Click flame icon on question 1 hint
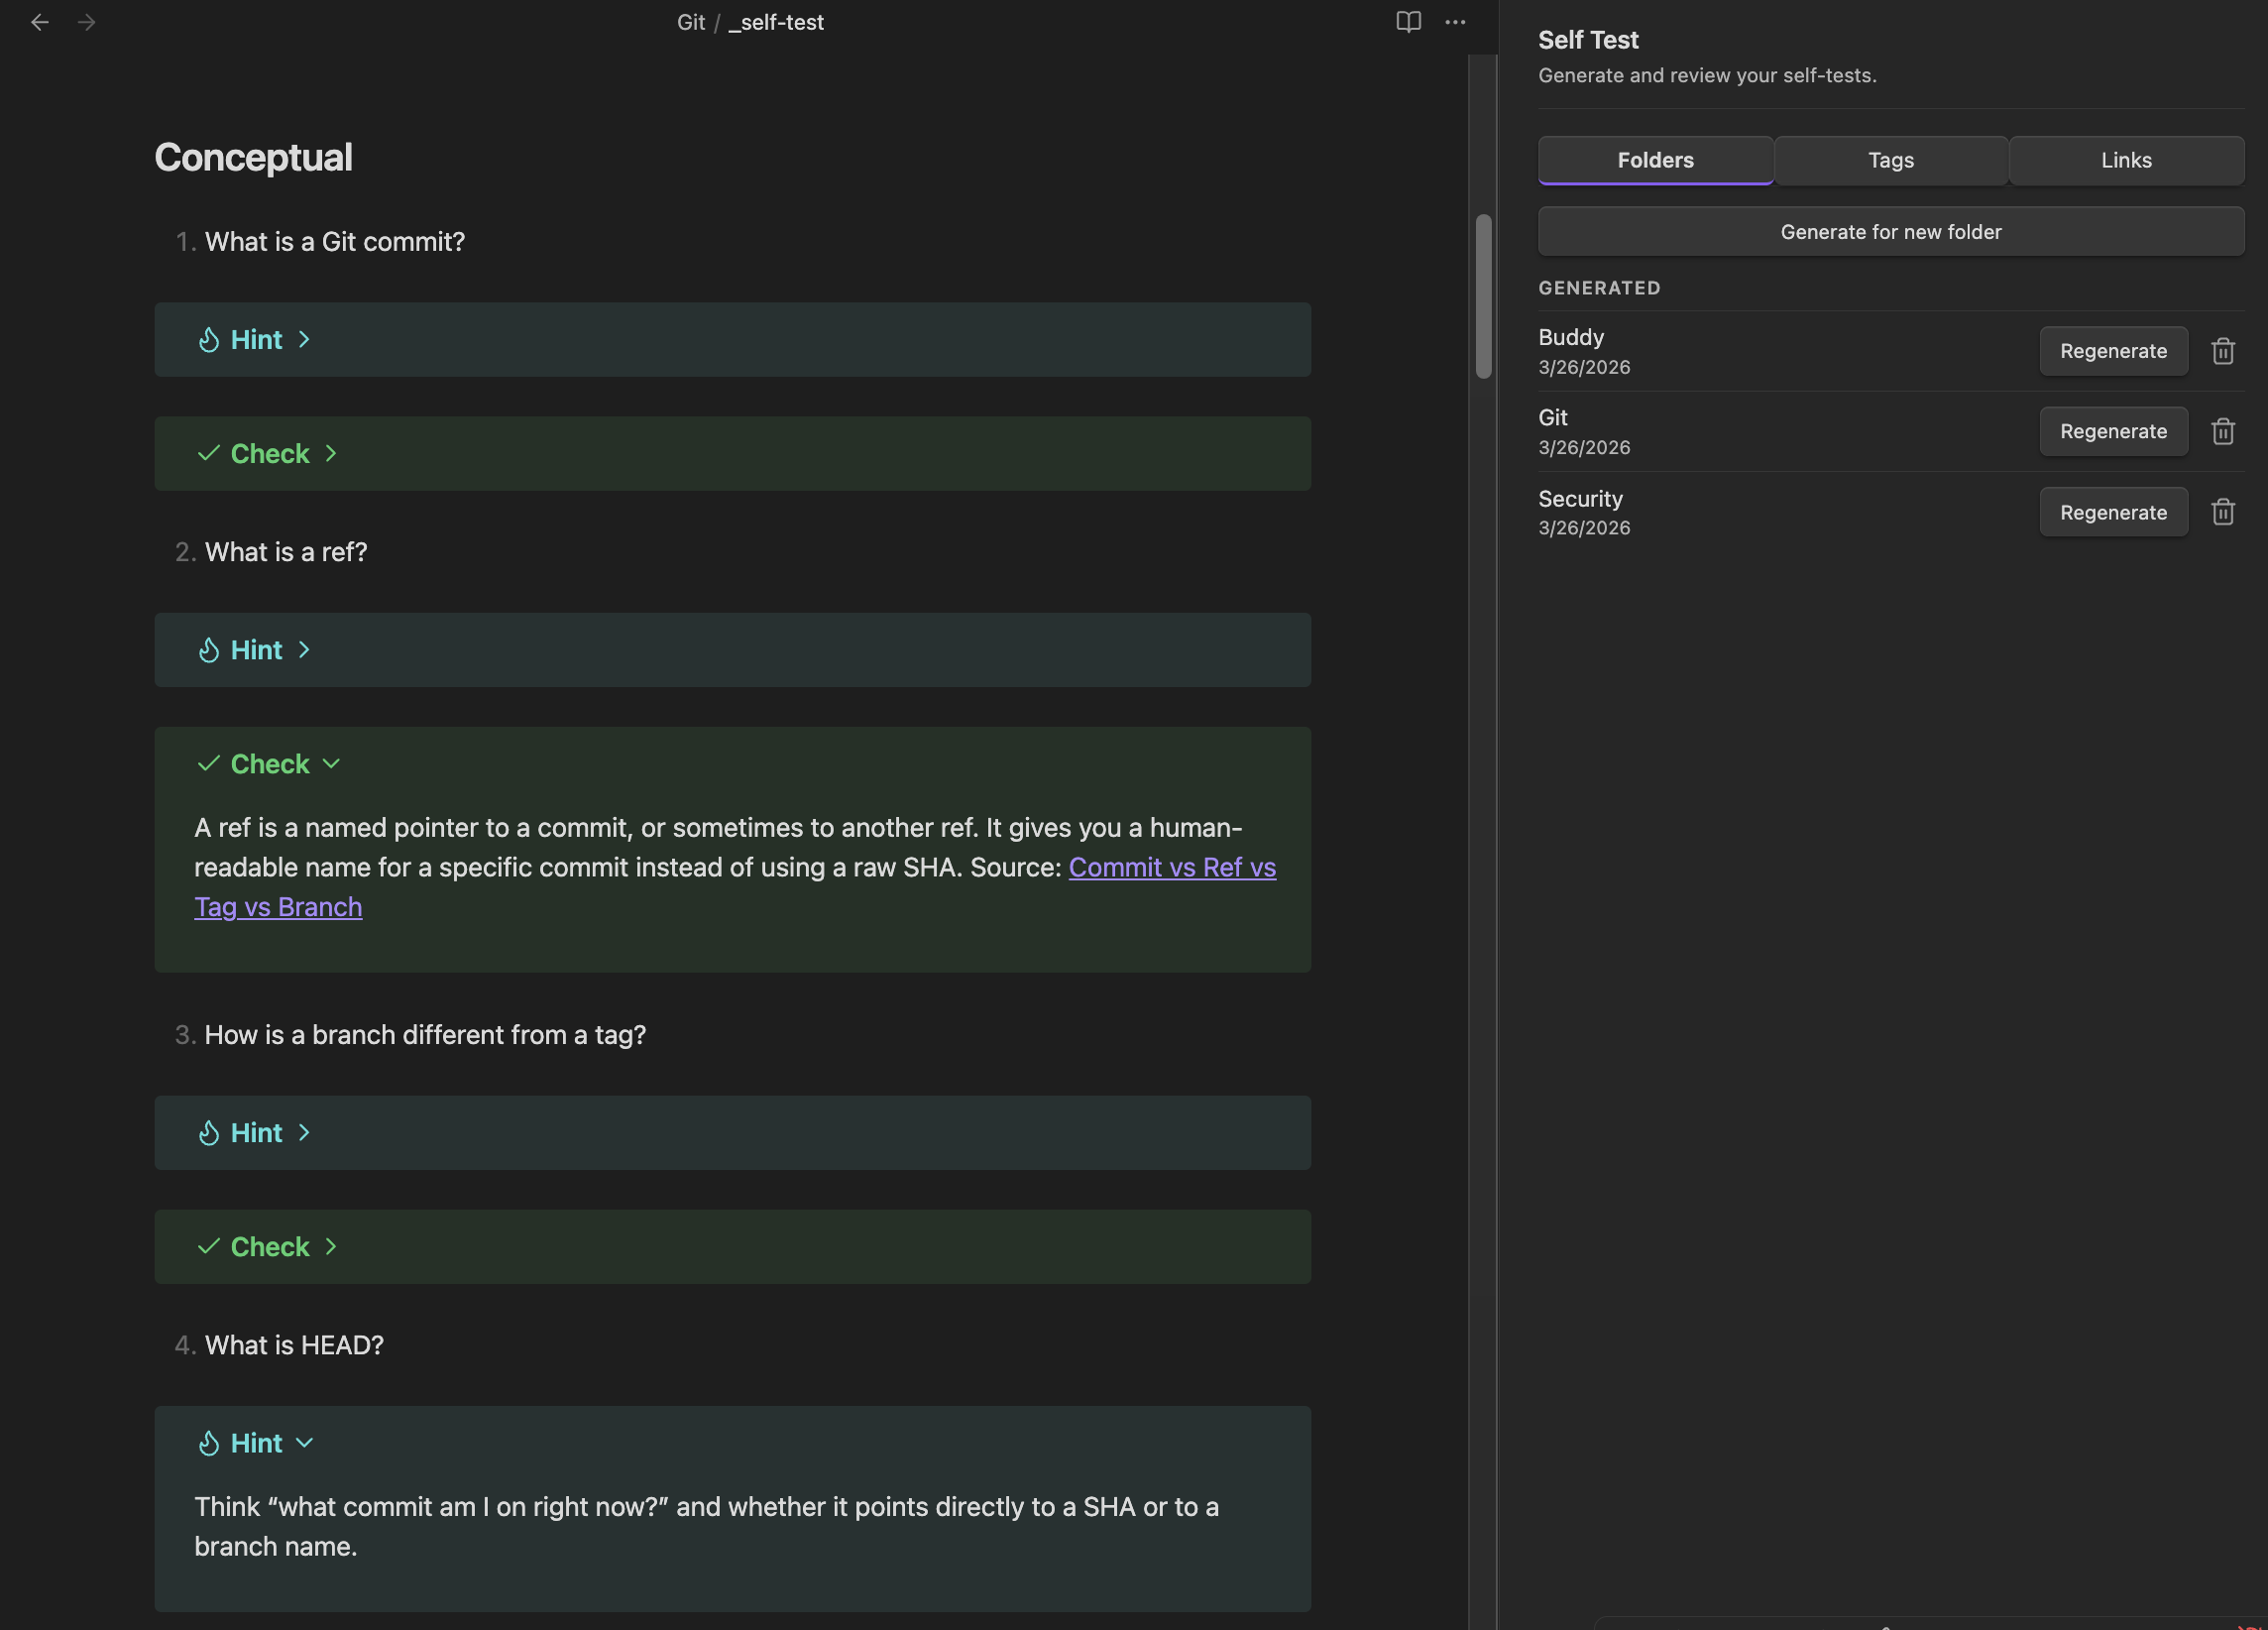 208,340
